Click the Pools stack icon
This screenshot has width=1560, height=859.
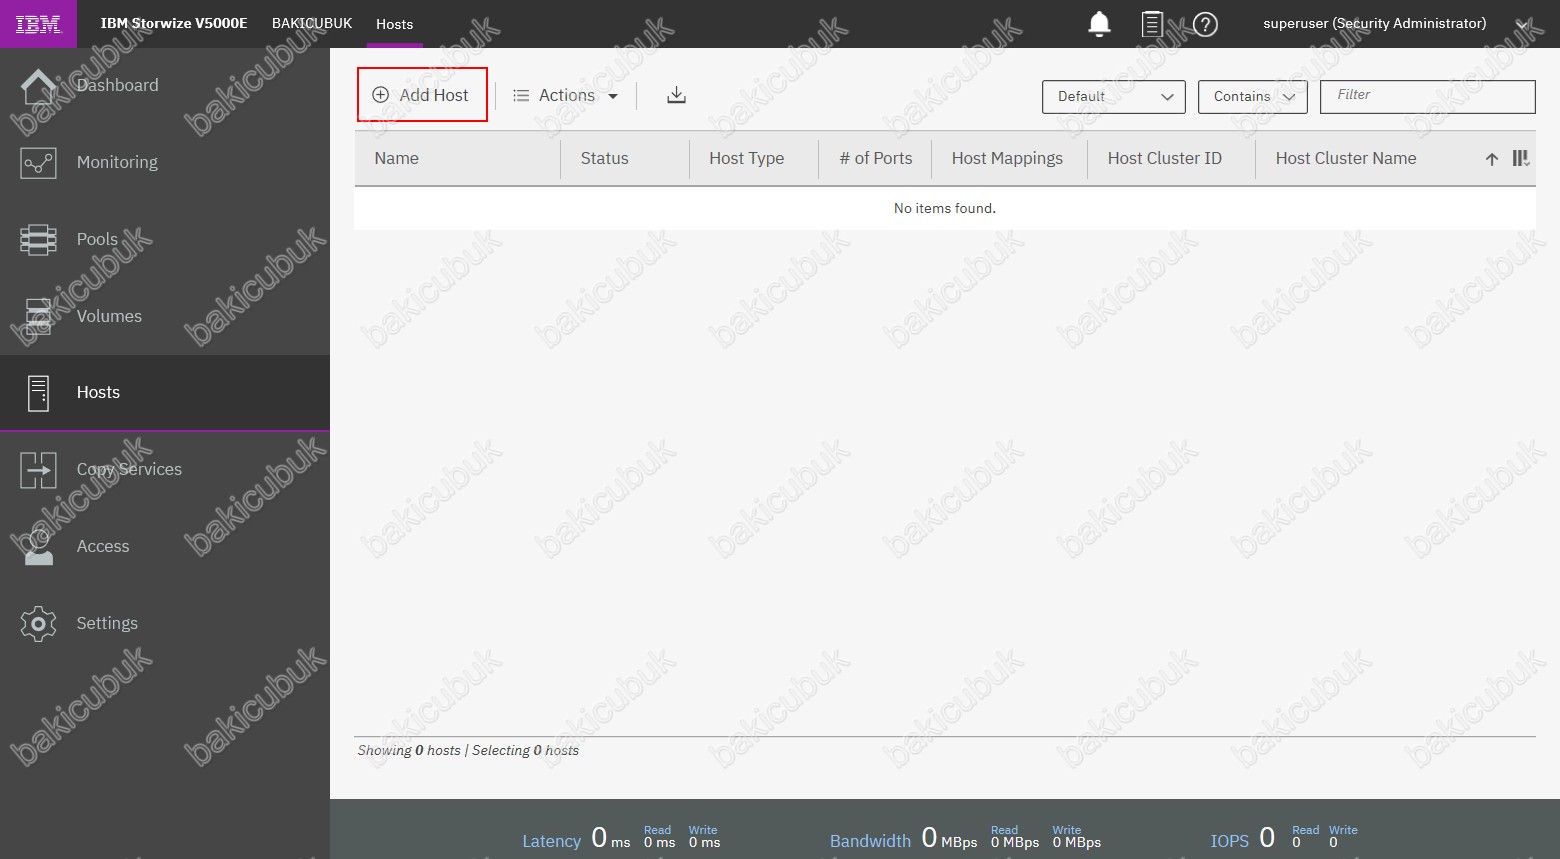click(38, 240)
